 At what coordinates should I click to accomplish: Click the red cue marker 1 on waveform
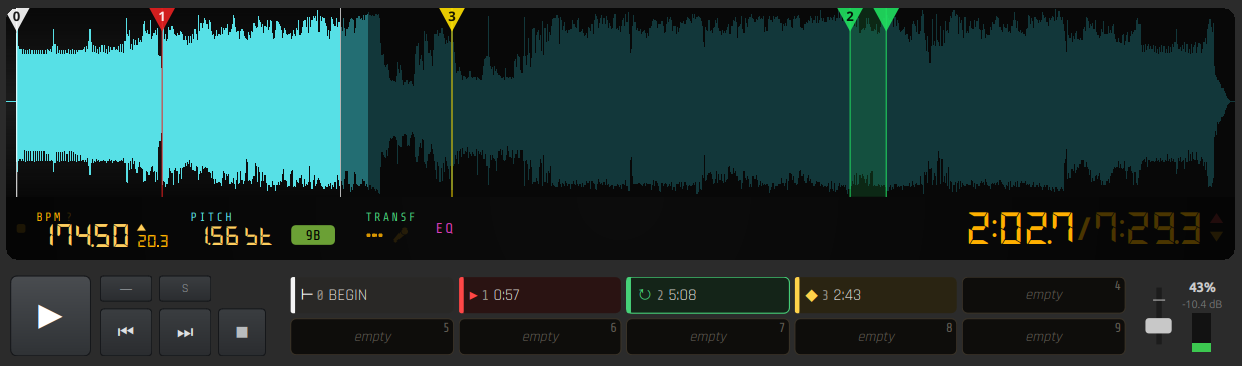(162, 17)
